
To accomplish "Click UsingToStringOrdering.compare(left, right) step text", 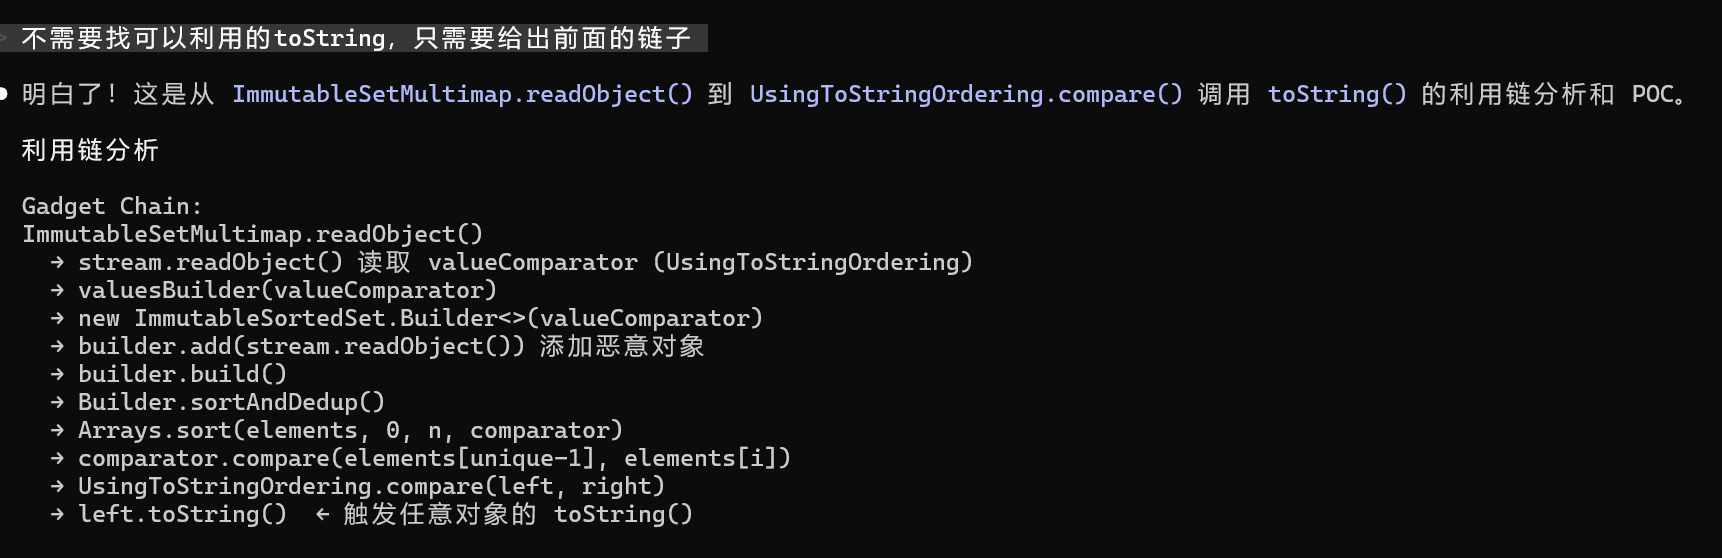I will 371,486.
